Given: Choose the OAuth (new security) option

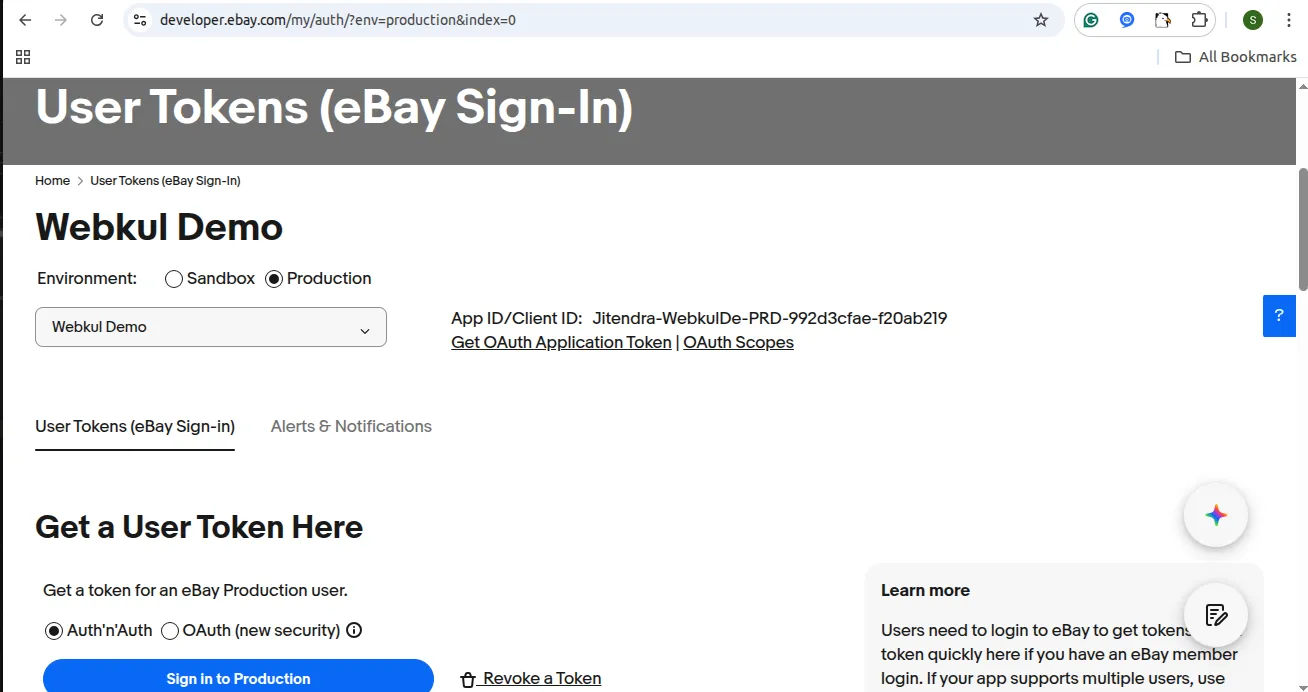Looking at the screenshot, I should 170,631.
